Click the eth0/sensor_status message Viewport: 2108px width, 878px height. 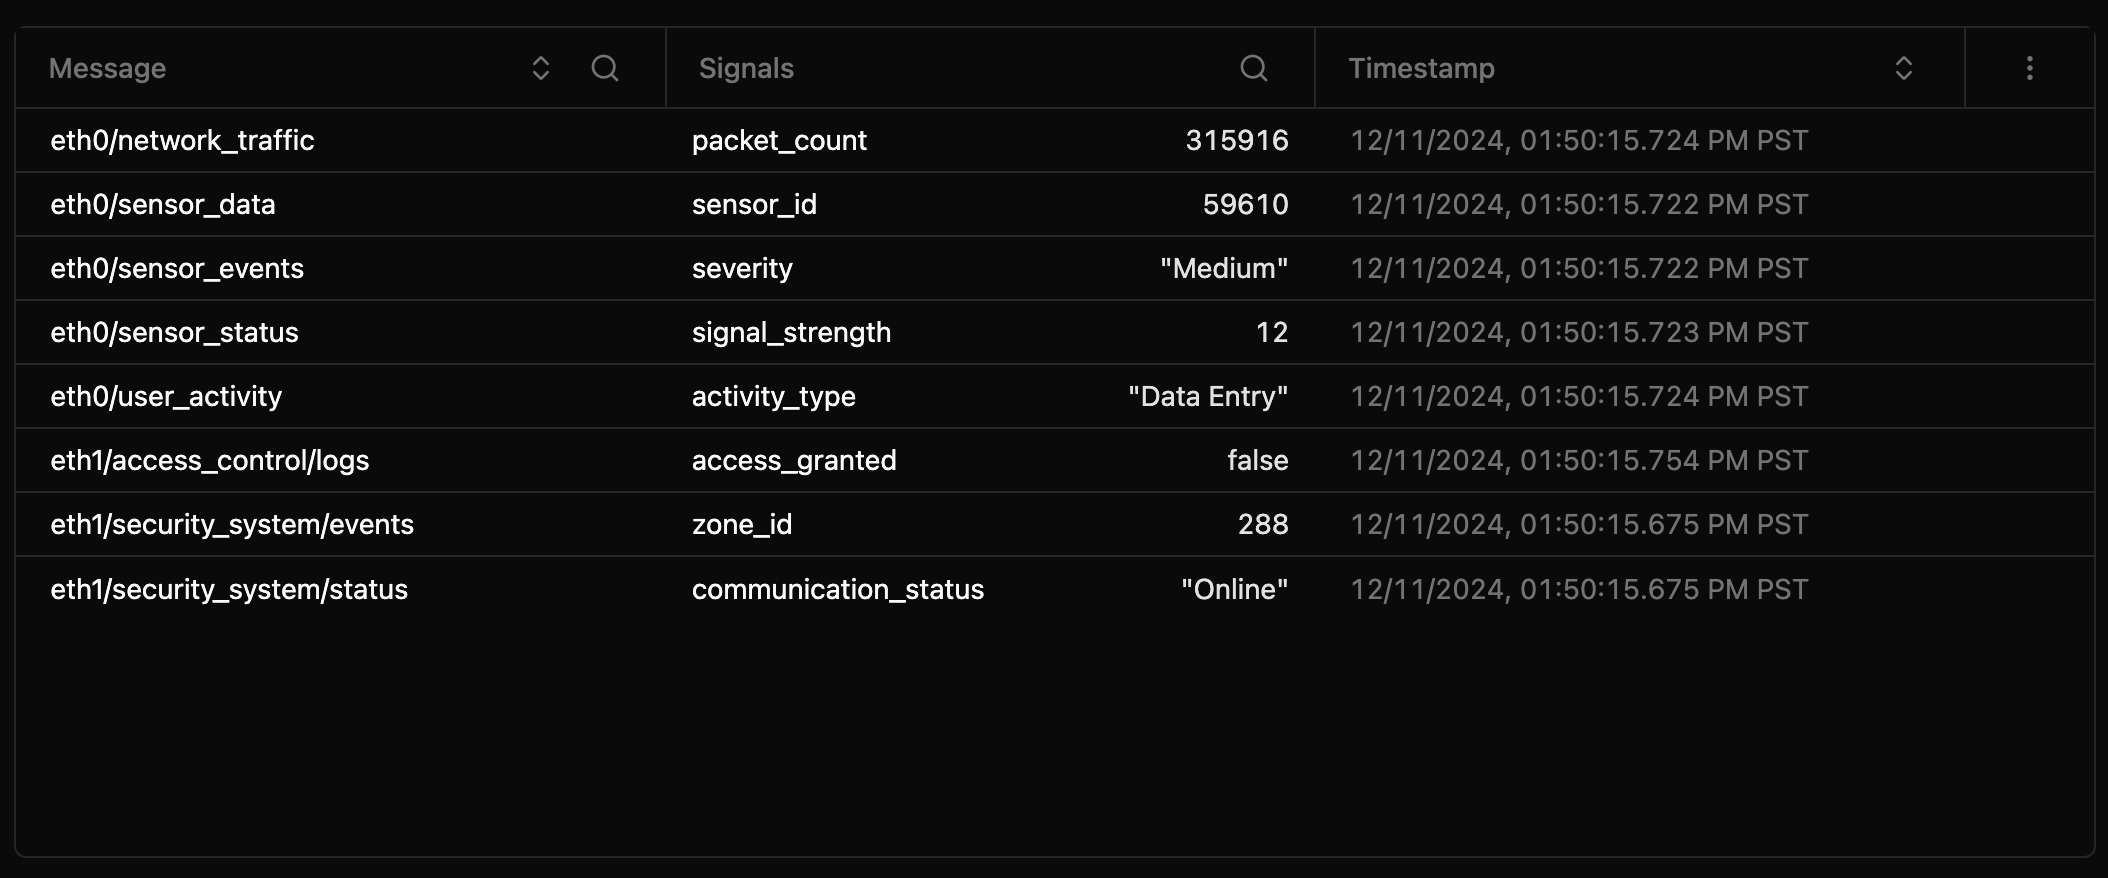[x=174, y=332]
